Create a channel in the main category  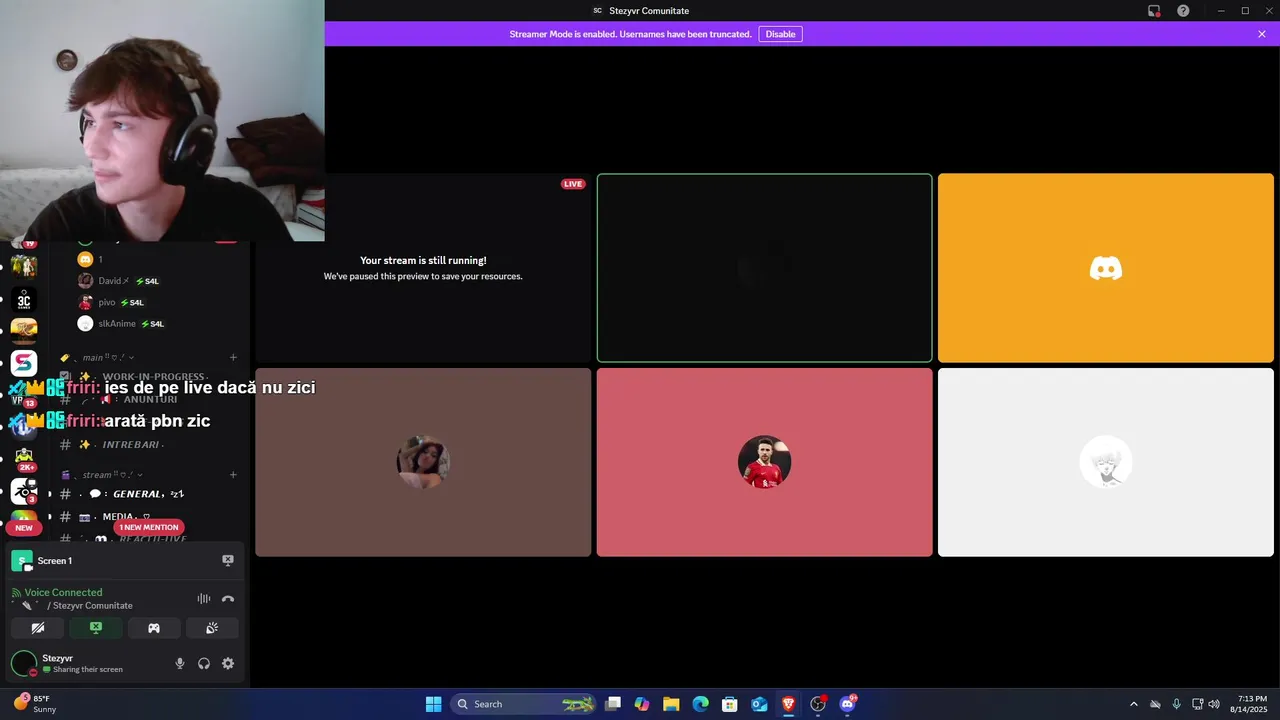coord(233,357)
